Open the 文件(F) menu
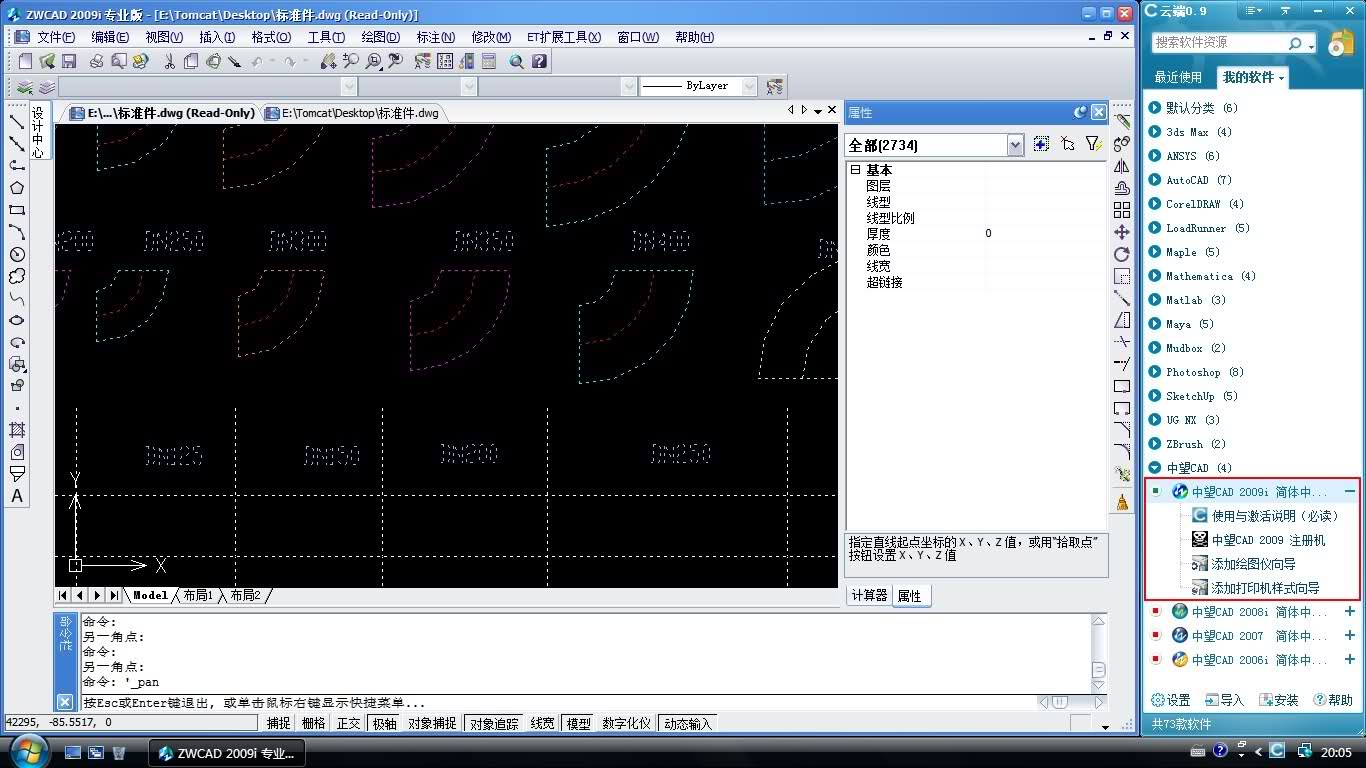This screenshot has height=768, width=1366. click(x=56, y=37)
